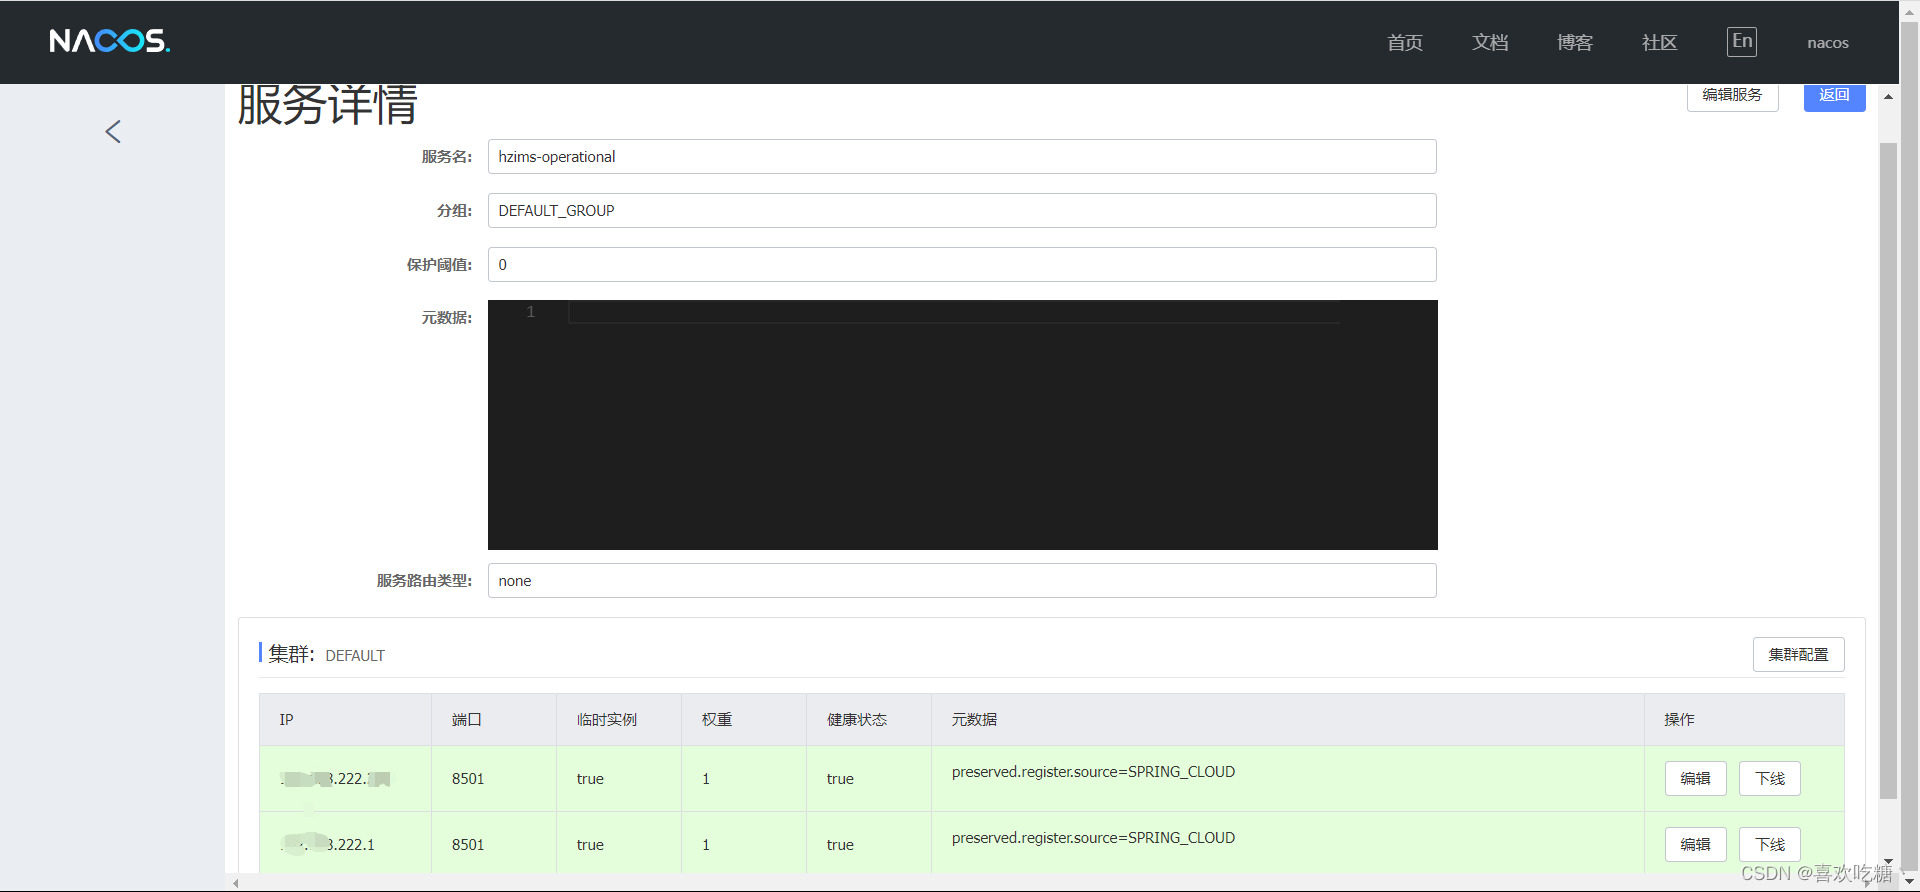Focus the 分组 field DEFAULT_GROUP
1920x892 pixels.
click(962, 210)
